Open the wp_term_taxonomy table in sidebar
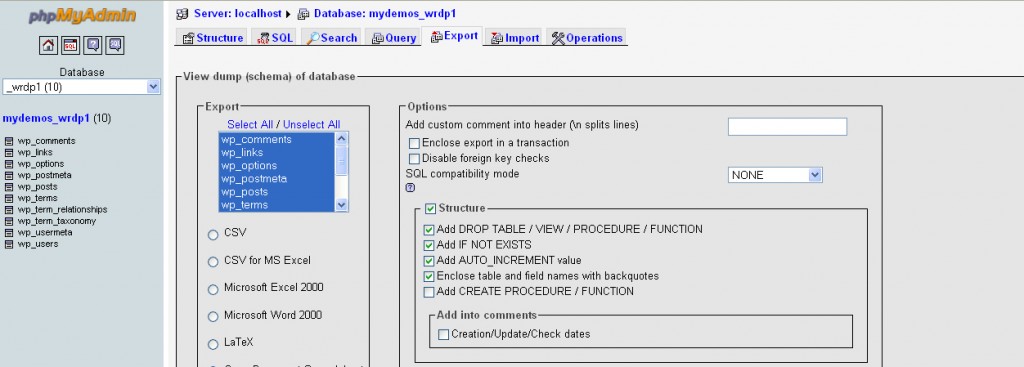The height and width of the screenshot is (367, 1024). click(x=57, y=221)
